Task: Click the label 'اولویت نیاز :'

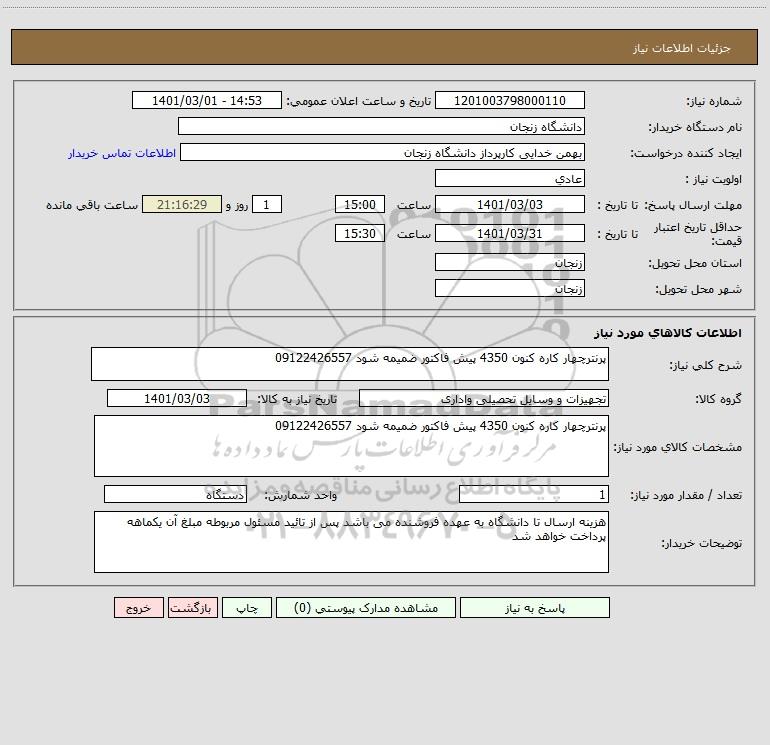Action: pos(714,179)
